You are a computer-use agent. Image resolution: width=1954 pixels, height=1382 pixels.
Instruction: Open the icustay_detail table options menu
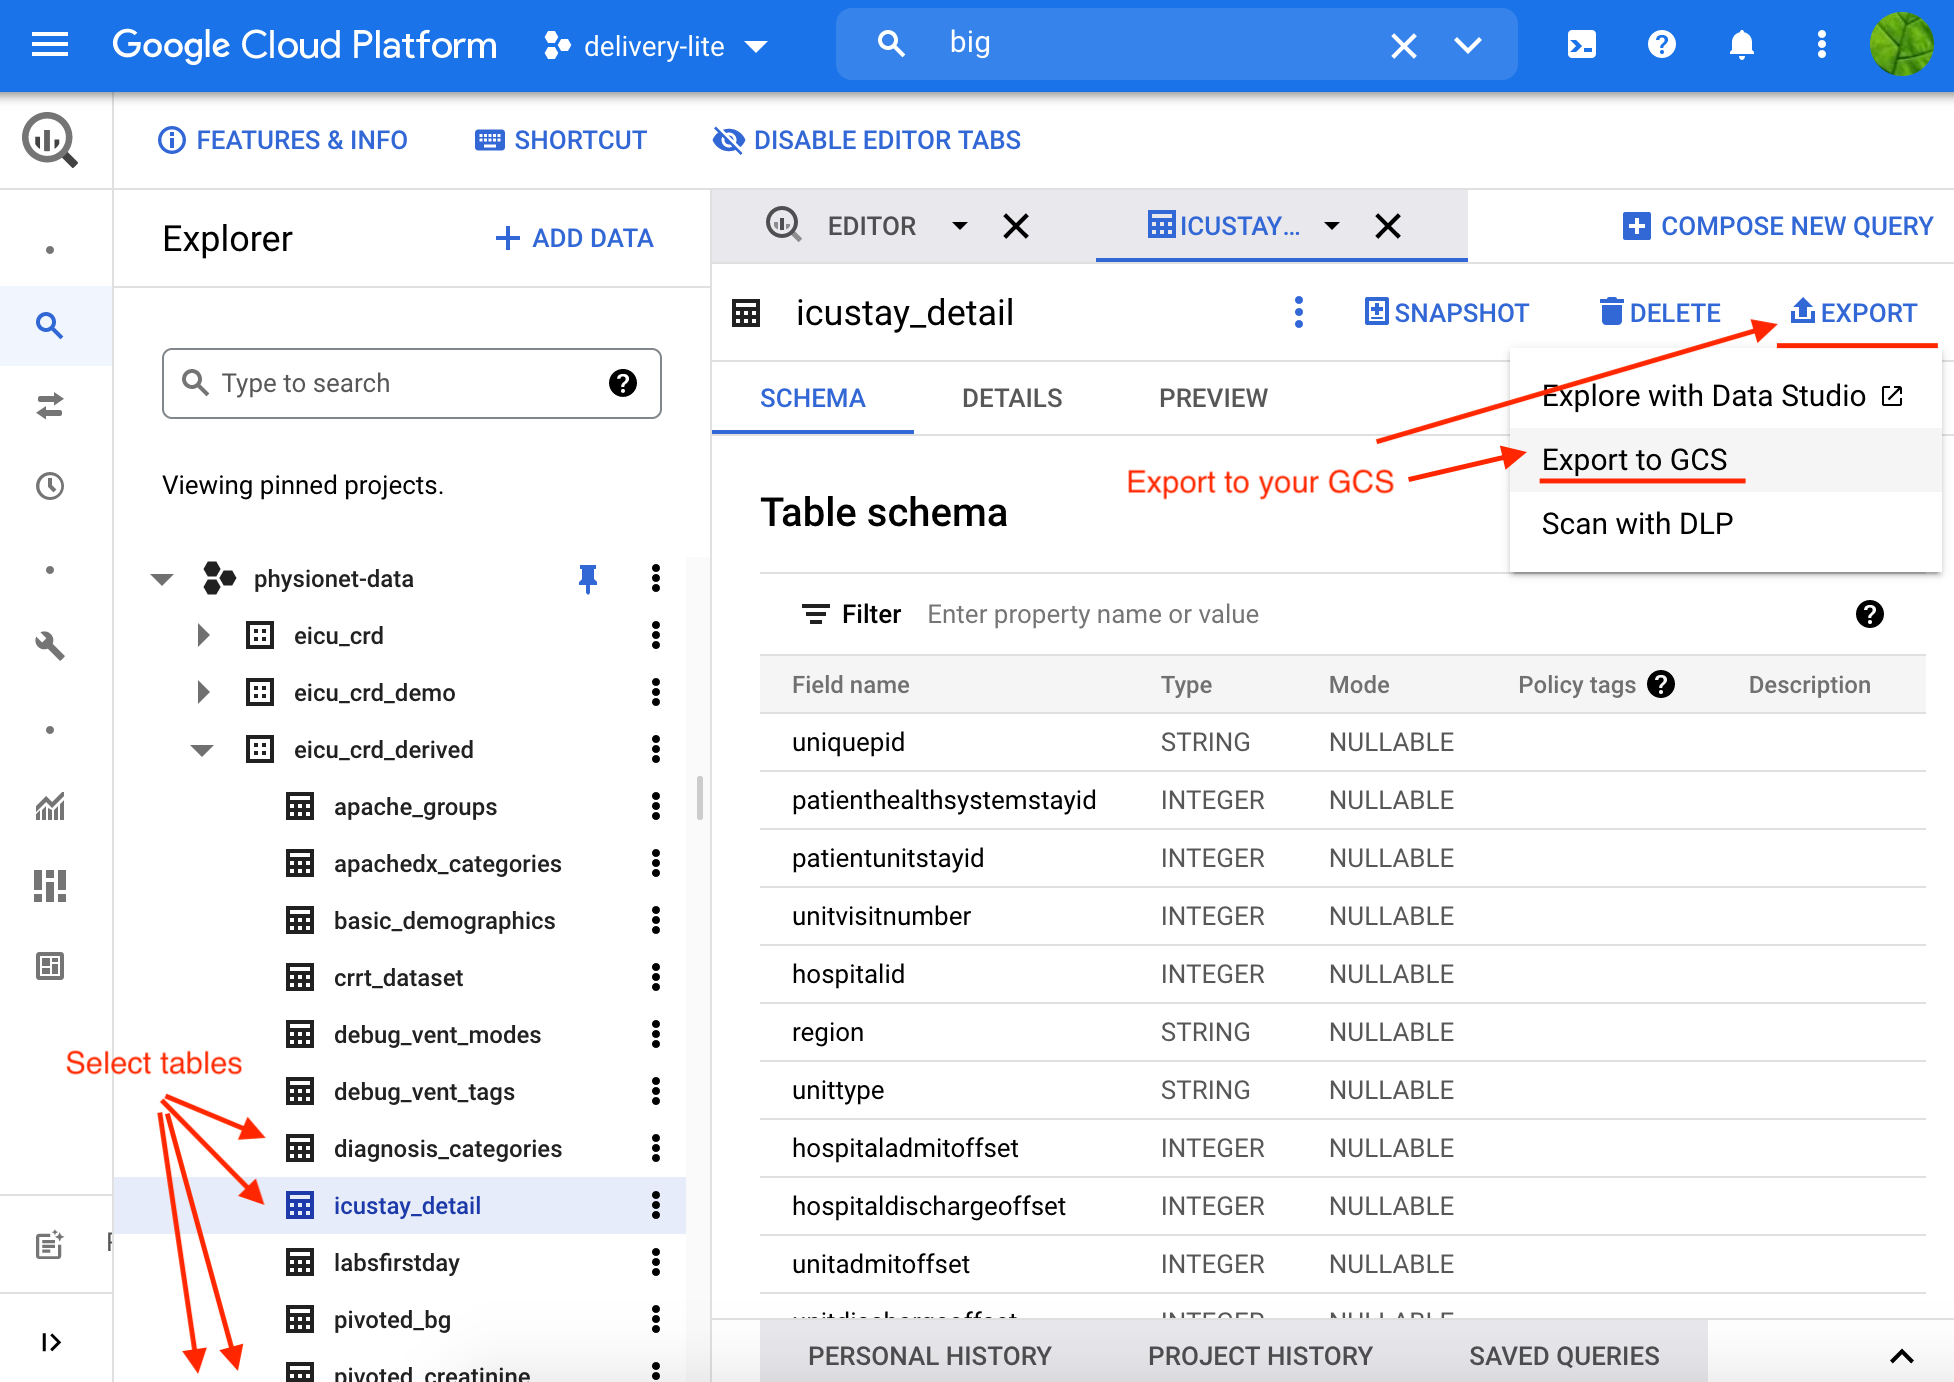tap(1298, 312)
